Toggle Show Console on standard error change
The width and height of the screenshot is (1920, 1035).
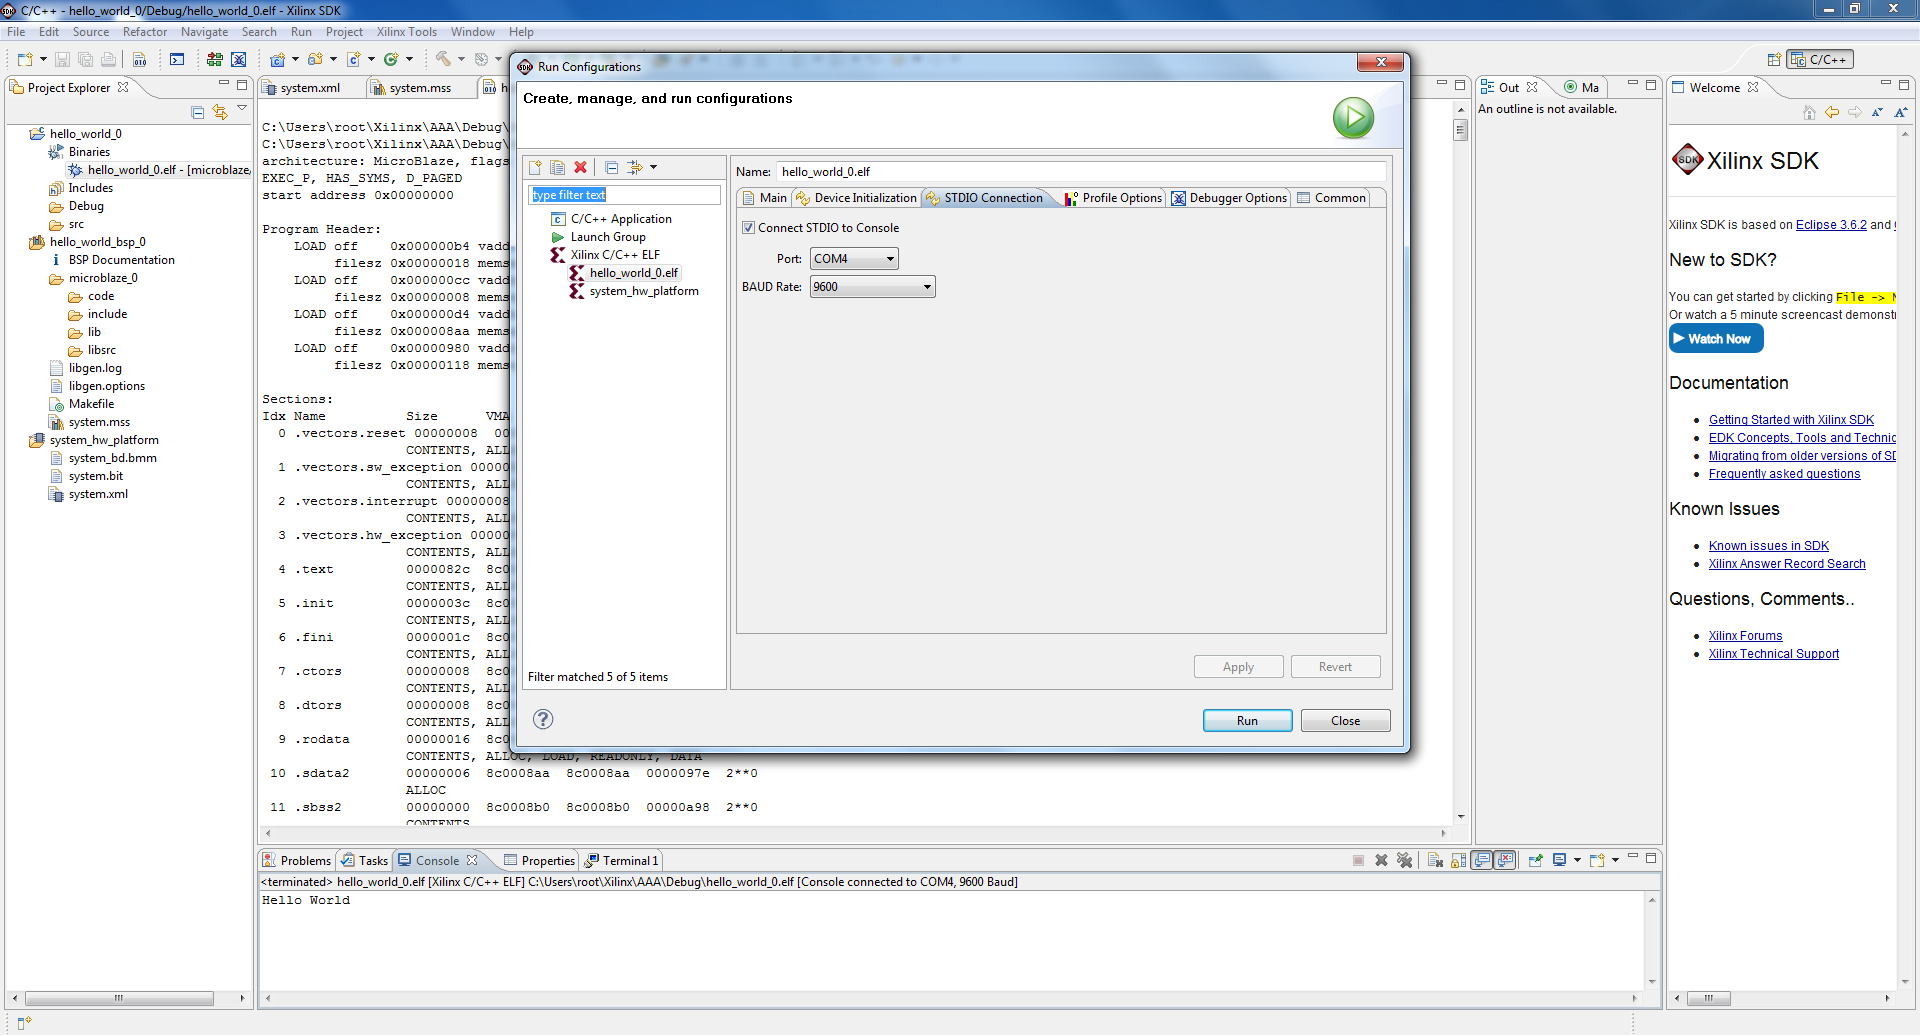coord(1505,860)
